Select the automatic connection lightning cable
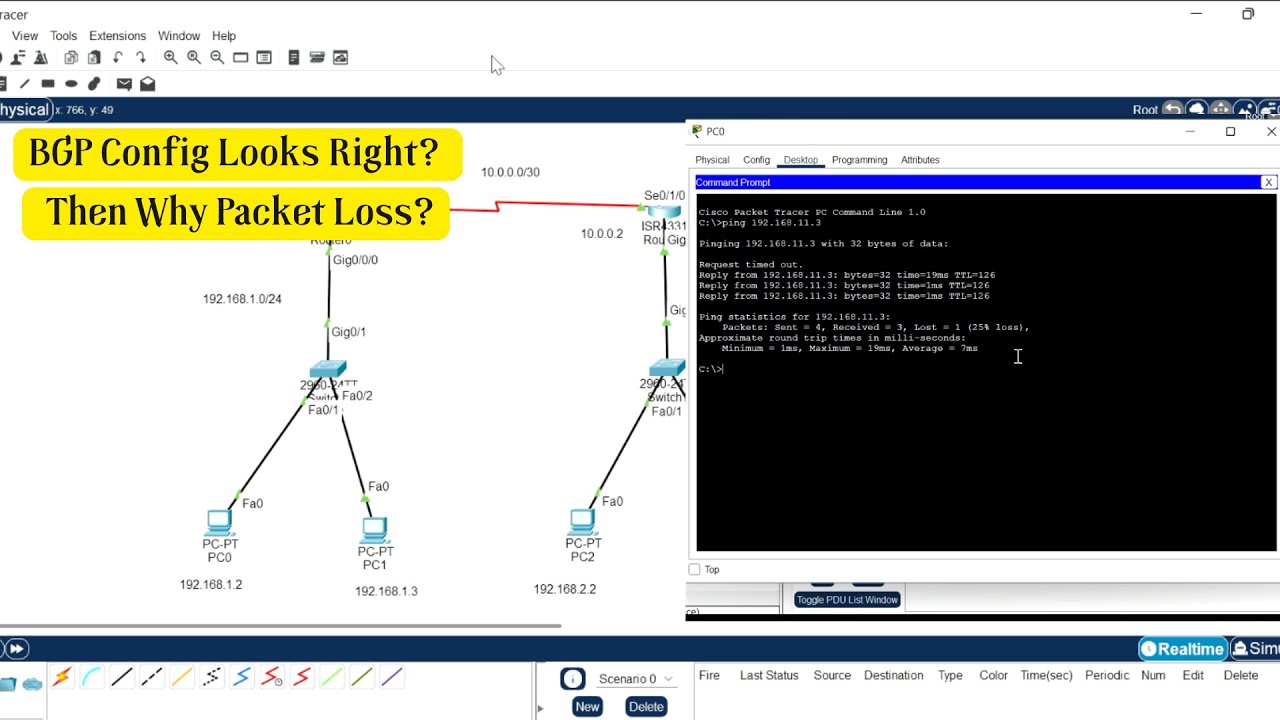The image size is (1280, 720). (62, 677)
